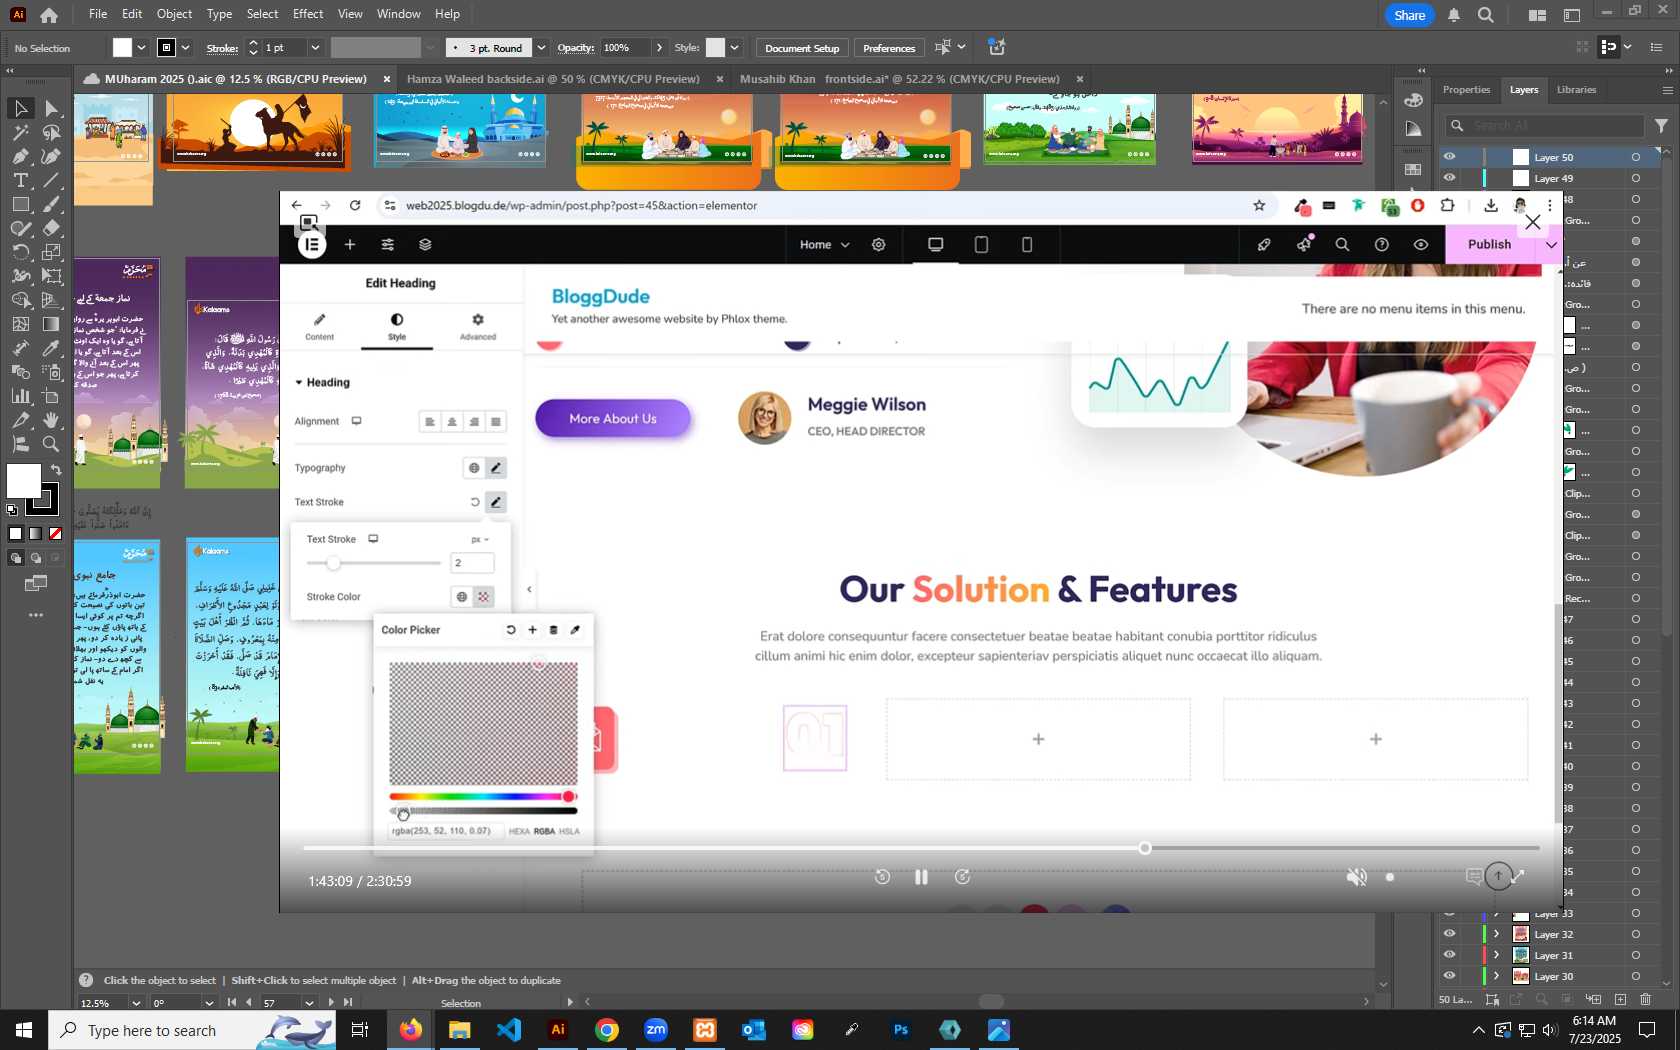Open the Home page selector dropdown
Screen dimensions: 1680x1050
[x=825, y=244]
